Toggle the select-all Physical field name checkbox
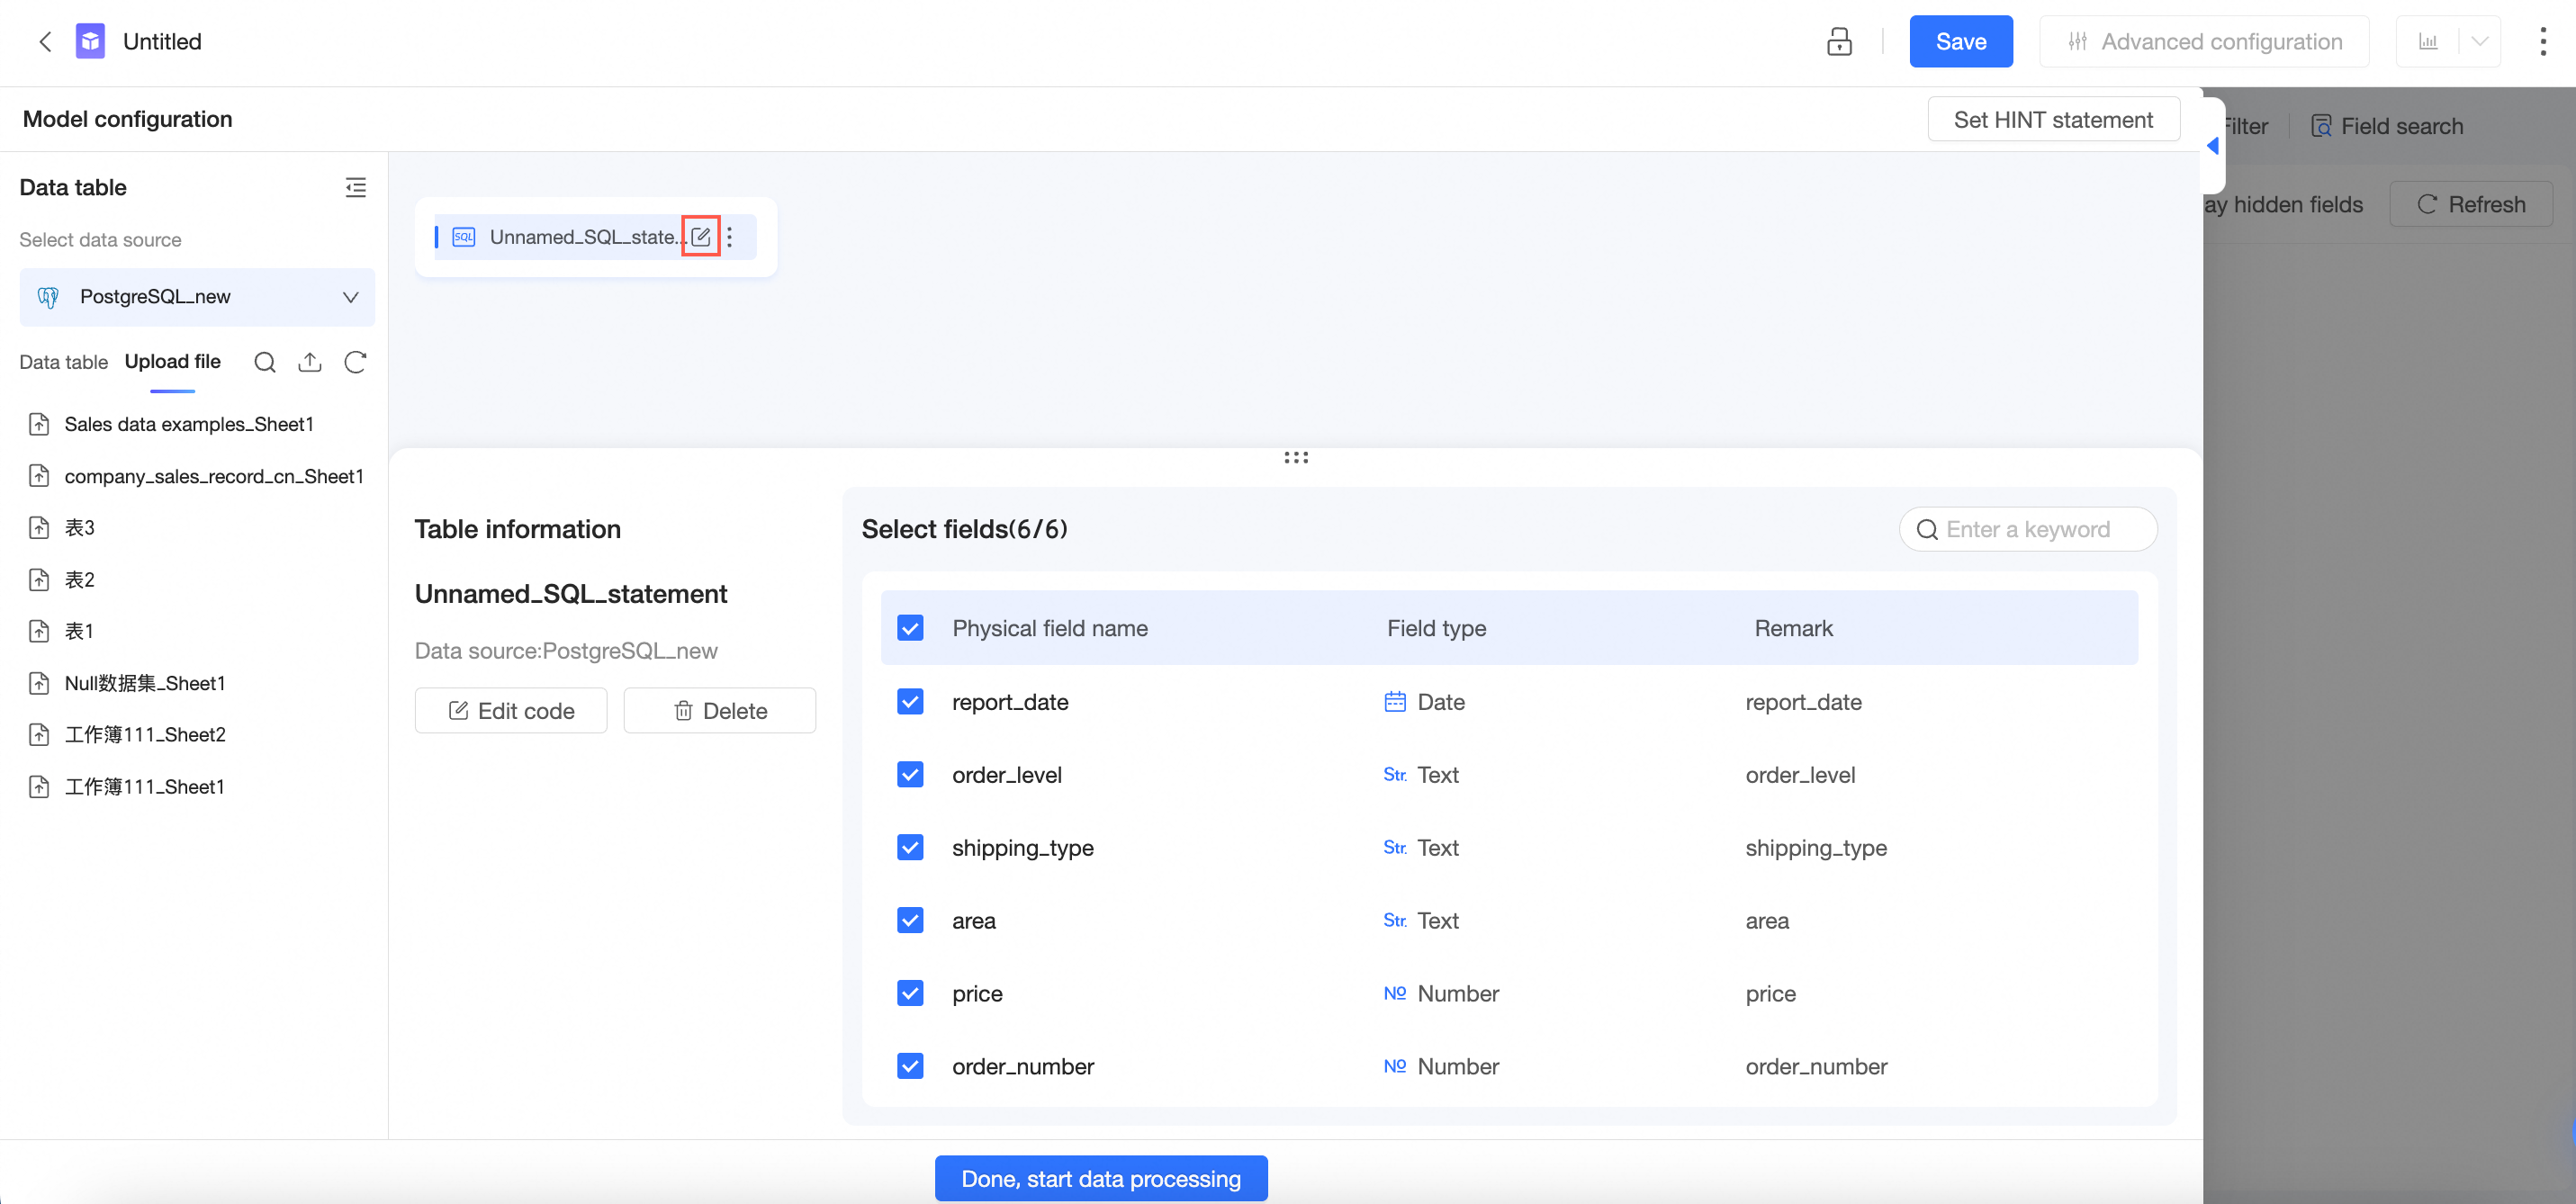The image size is (2576, 1204). (x=910, y=628)
